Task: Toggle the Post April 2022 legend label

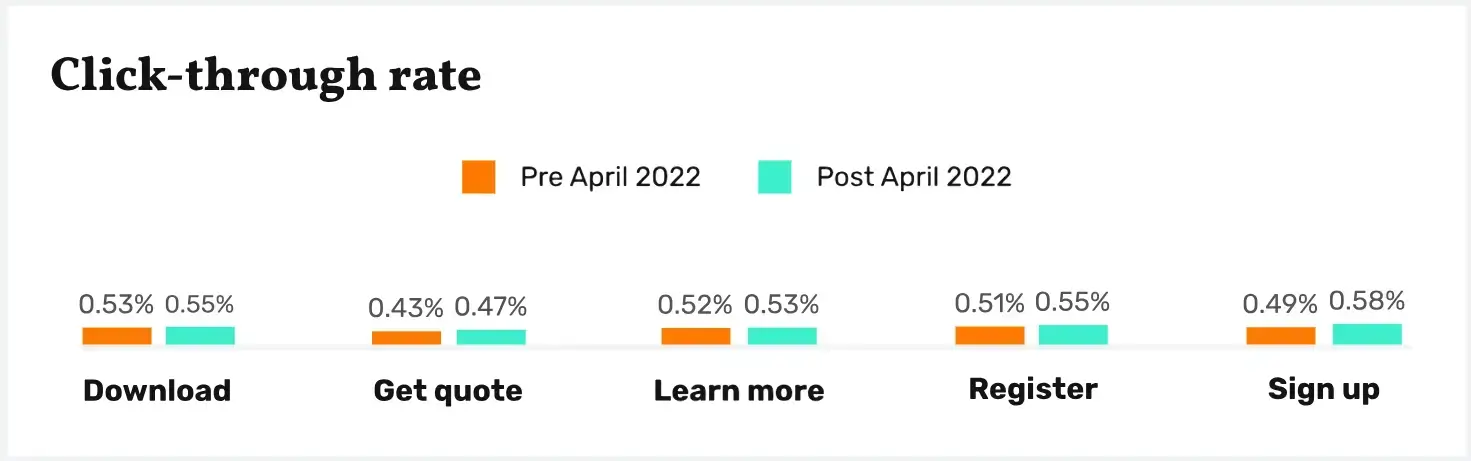Action: click(914, 177)
